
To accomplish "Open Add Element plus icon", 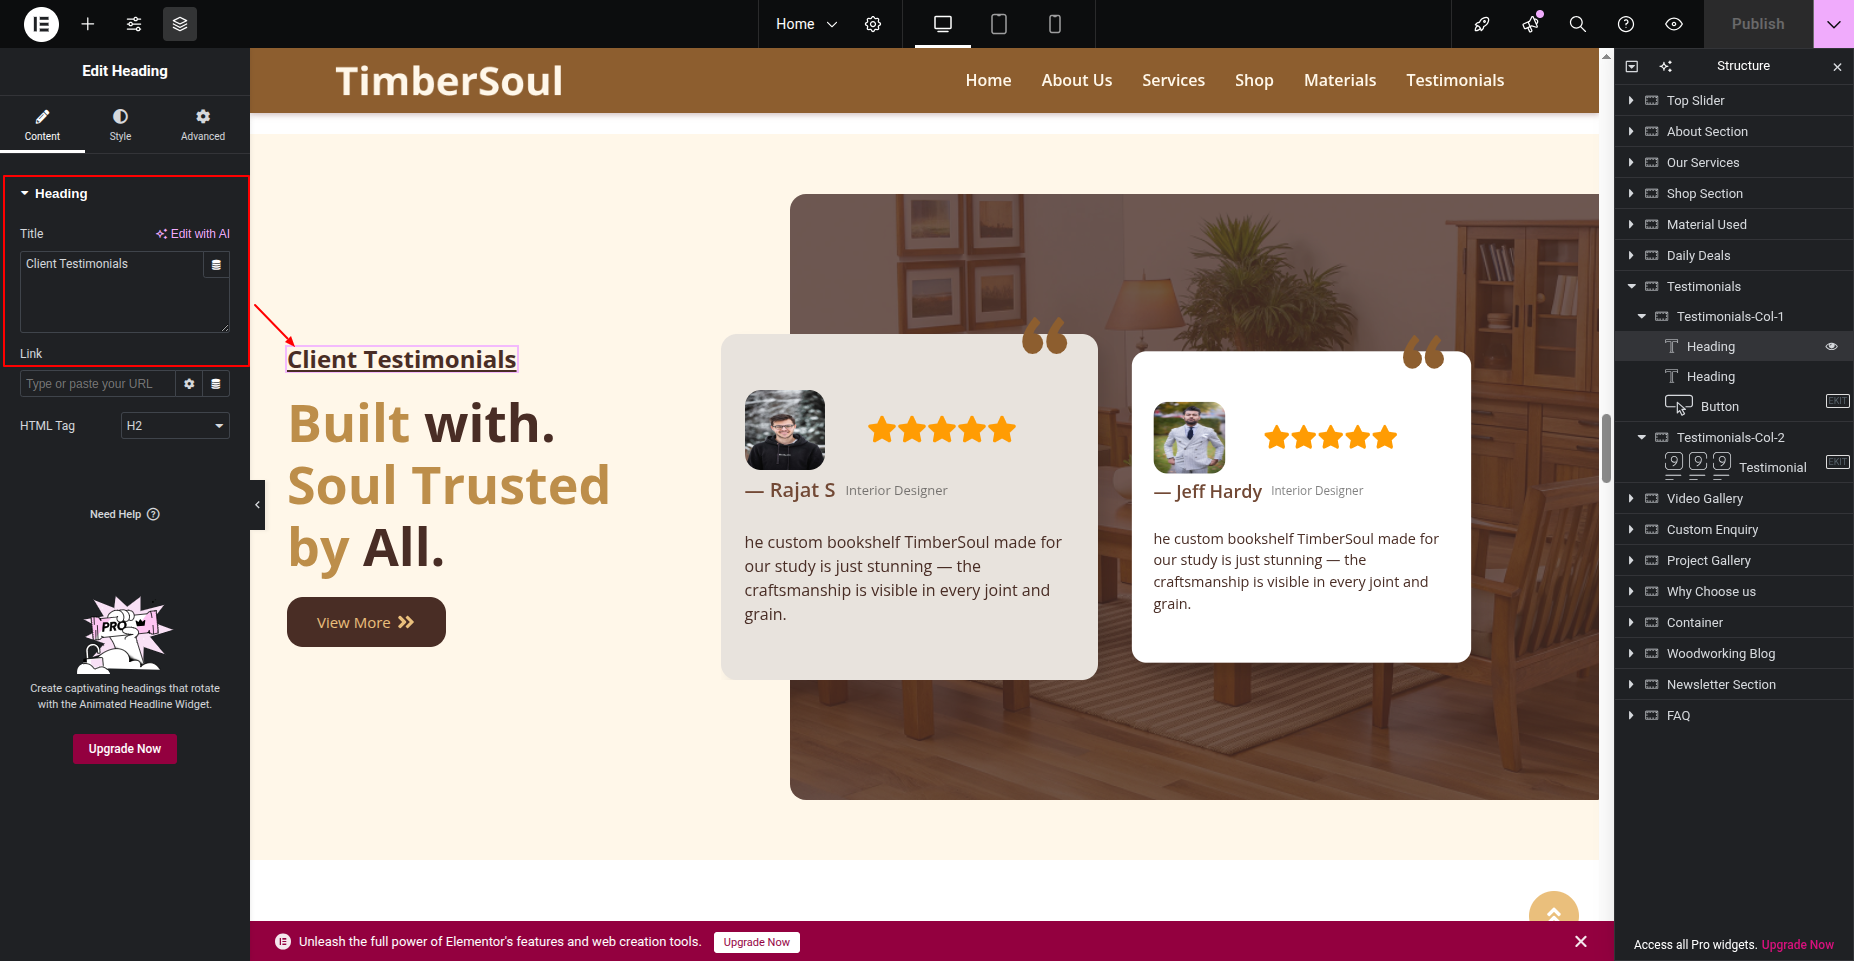I will point(88,24).
